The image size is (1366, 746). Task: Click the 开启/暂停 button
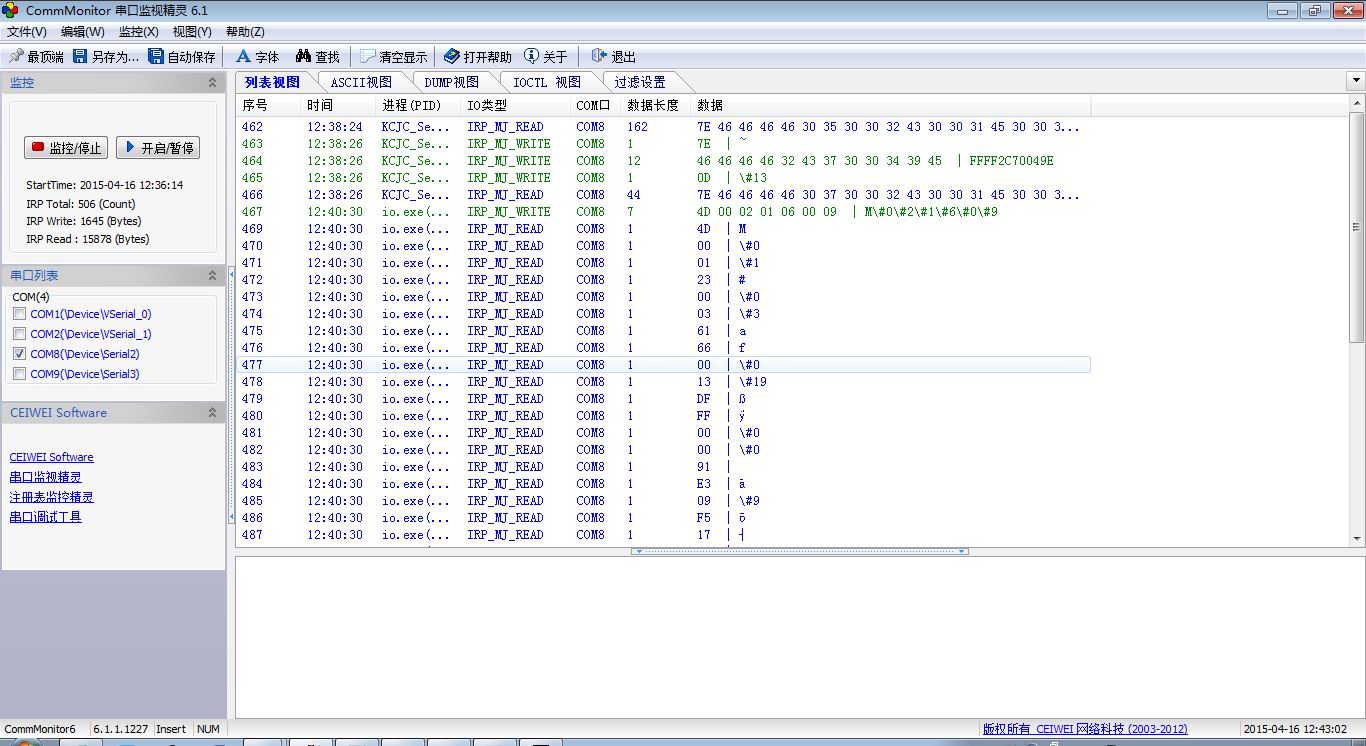click(158, 148)
